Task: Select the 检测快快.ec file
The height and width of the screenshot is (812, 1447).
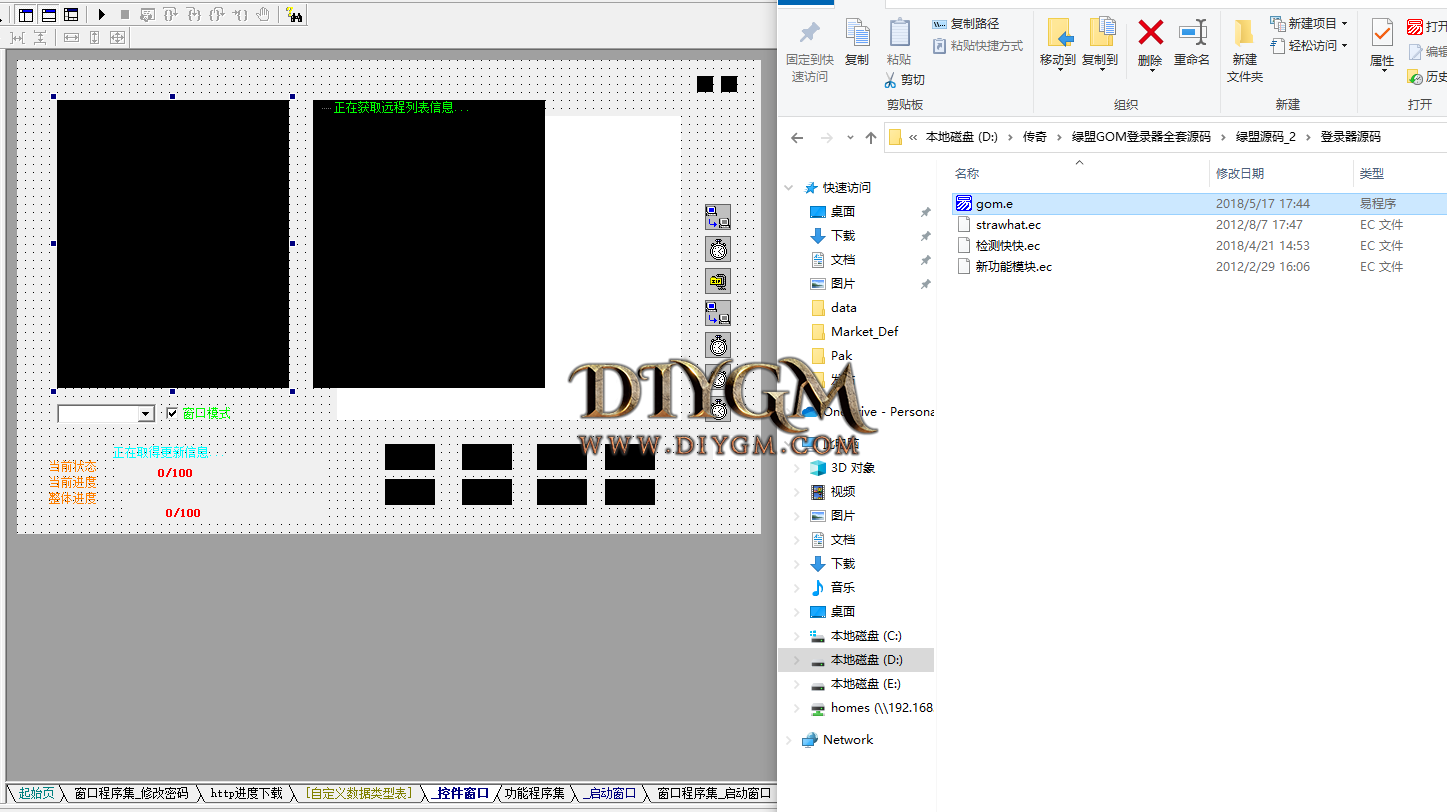Action: point(1200,246)
